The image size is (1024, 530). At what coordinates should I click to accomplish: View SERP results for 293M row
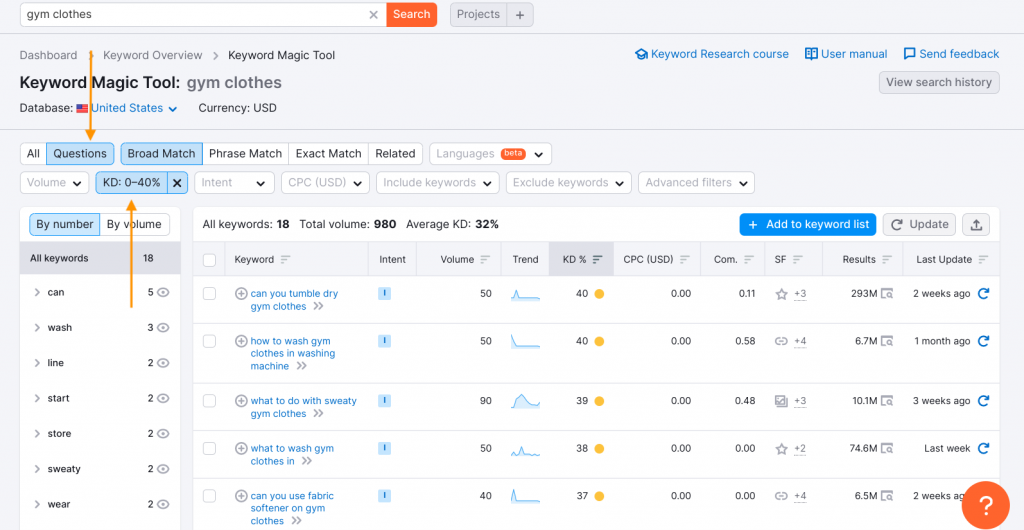(887, 294)
